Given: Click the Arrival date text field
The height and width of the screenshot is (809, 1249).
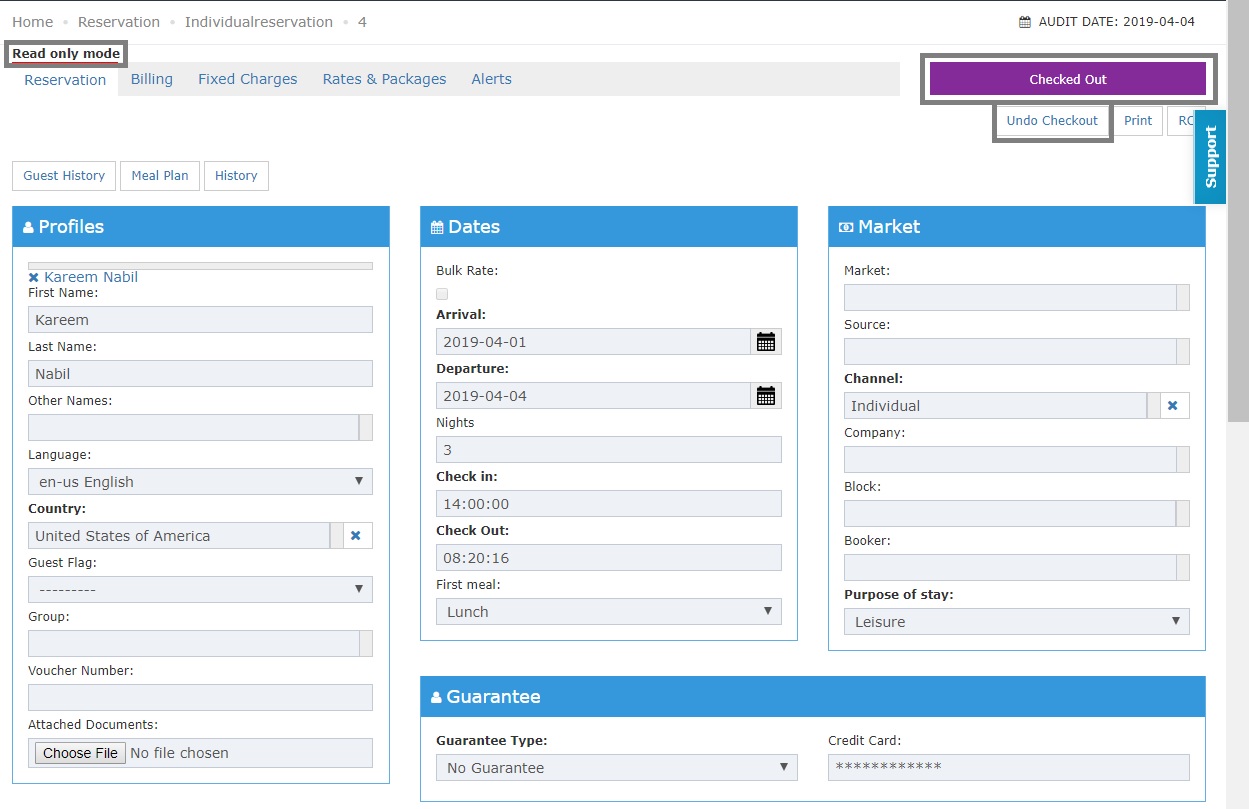Looking at the screenshot, I should [593, 342].
